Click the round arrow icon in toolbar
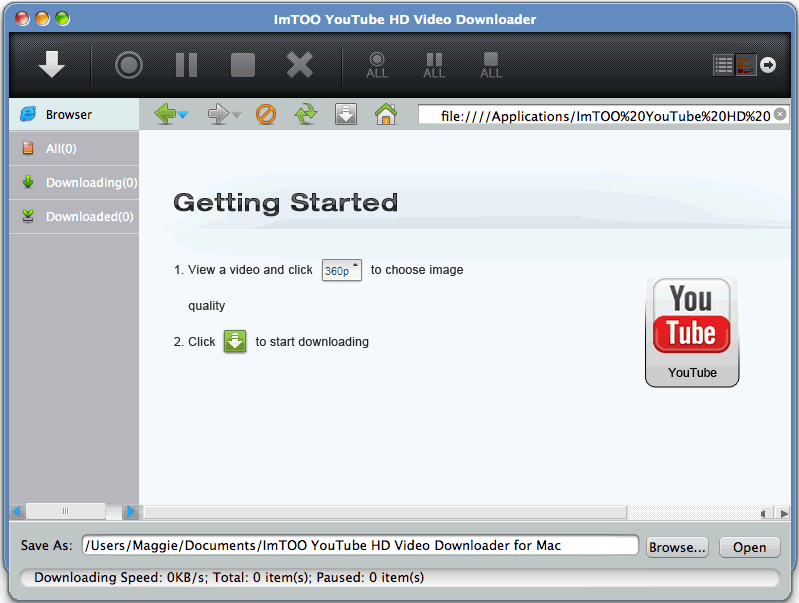Viewport: 799px width, 603px height. click(768, 65)
